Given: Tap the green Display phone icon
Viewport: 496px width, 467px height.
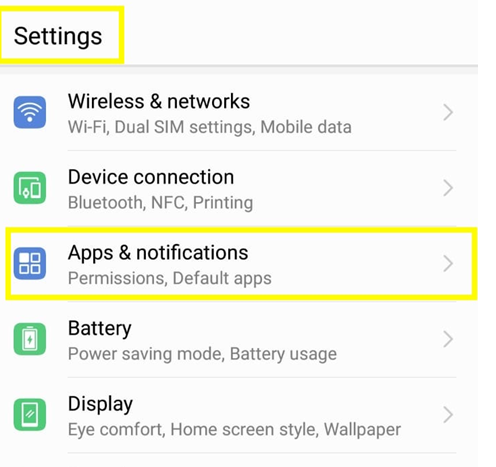Looking at the screenshot, I should 30,415.
